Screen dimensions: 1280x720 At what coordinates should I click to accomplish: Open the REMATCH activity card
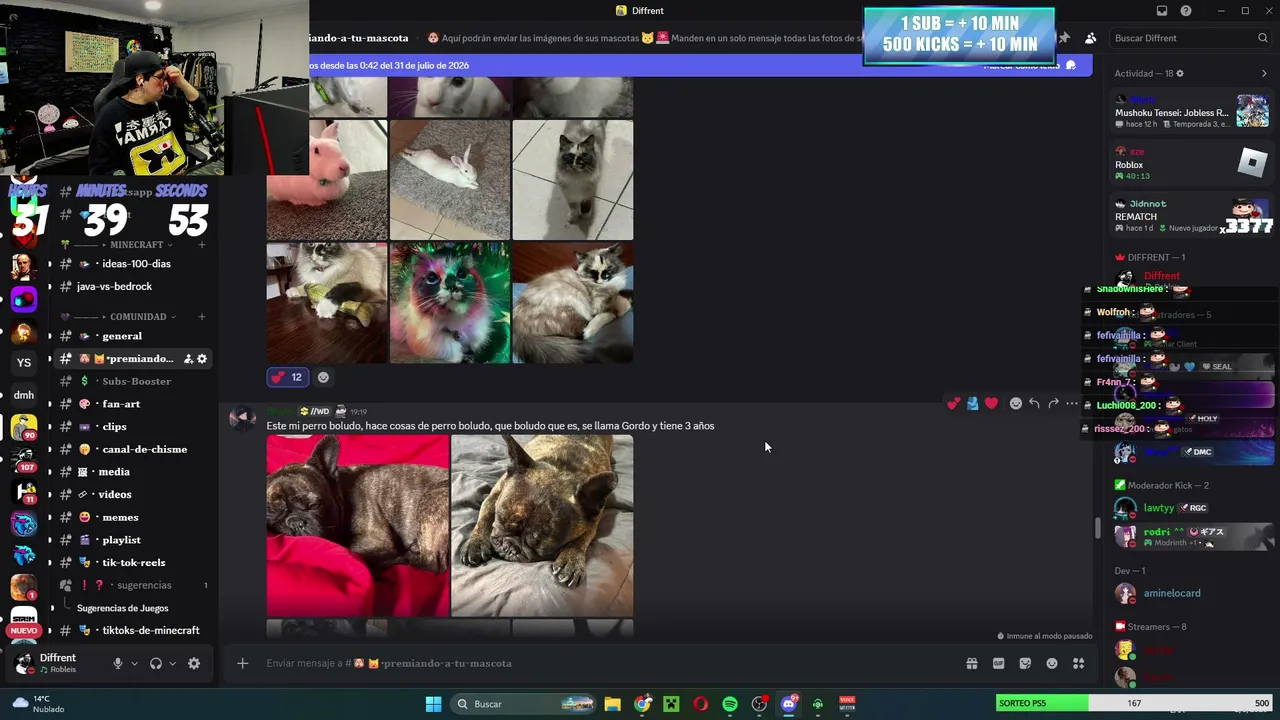point(1191,216)
